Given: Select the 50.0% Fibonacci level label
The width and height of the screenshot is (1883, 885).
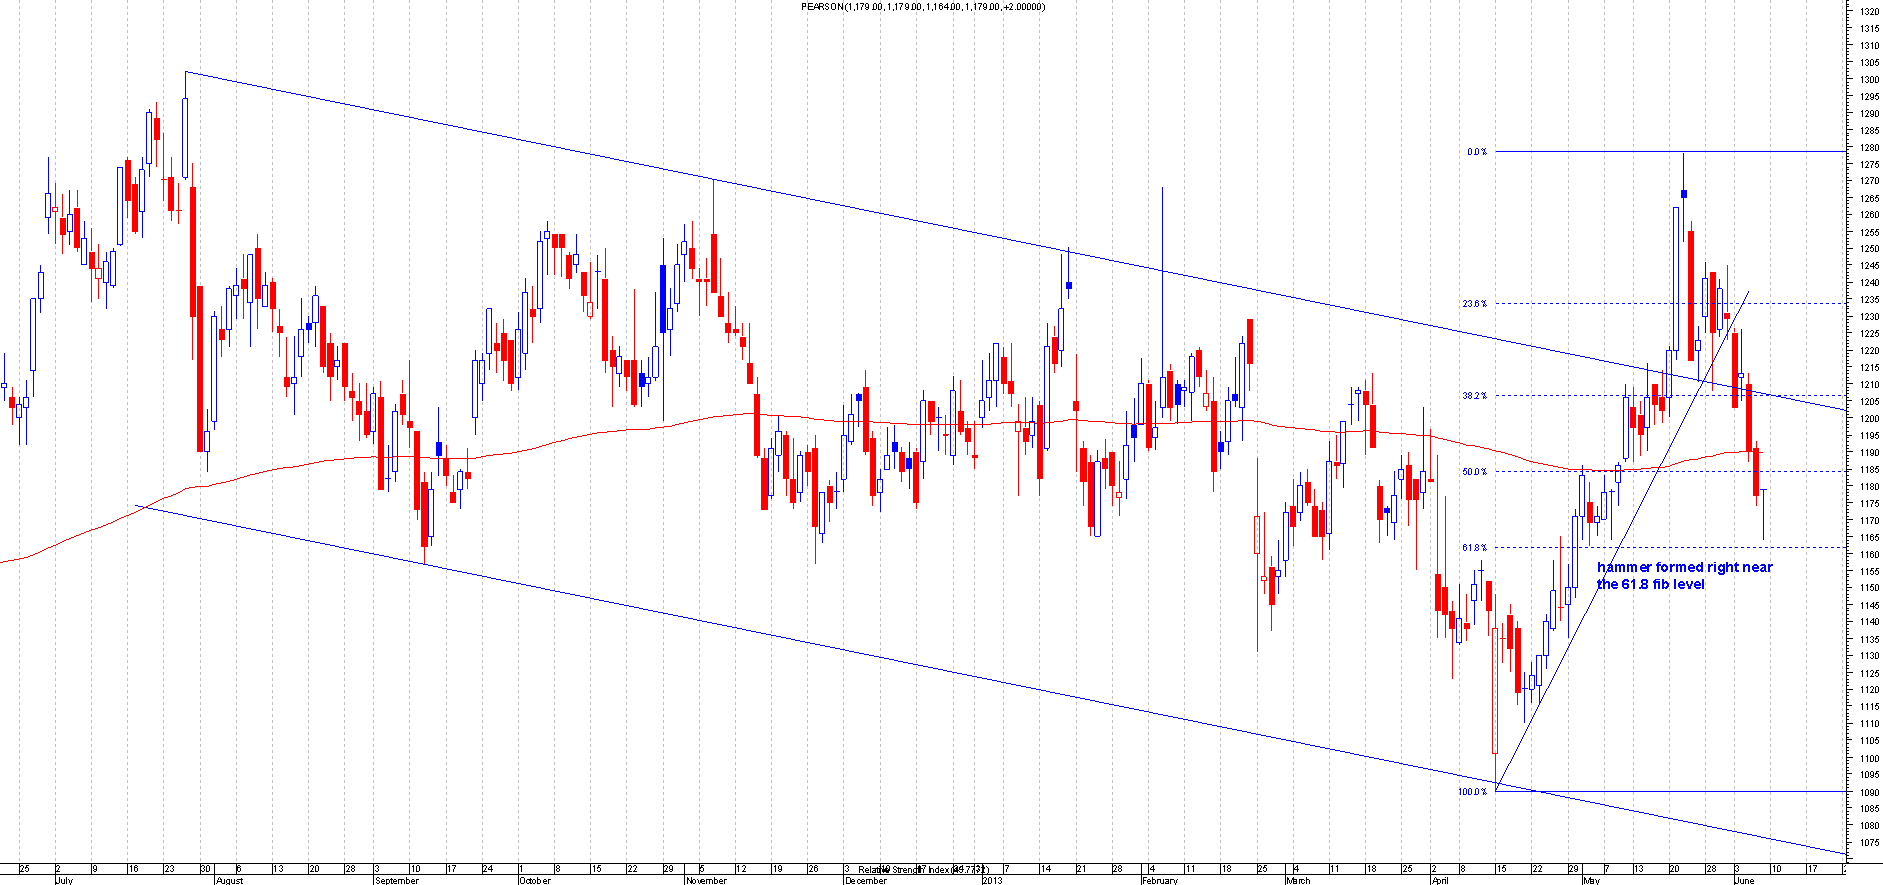Looking at the screenshot, I should coord(1474,472).
